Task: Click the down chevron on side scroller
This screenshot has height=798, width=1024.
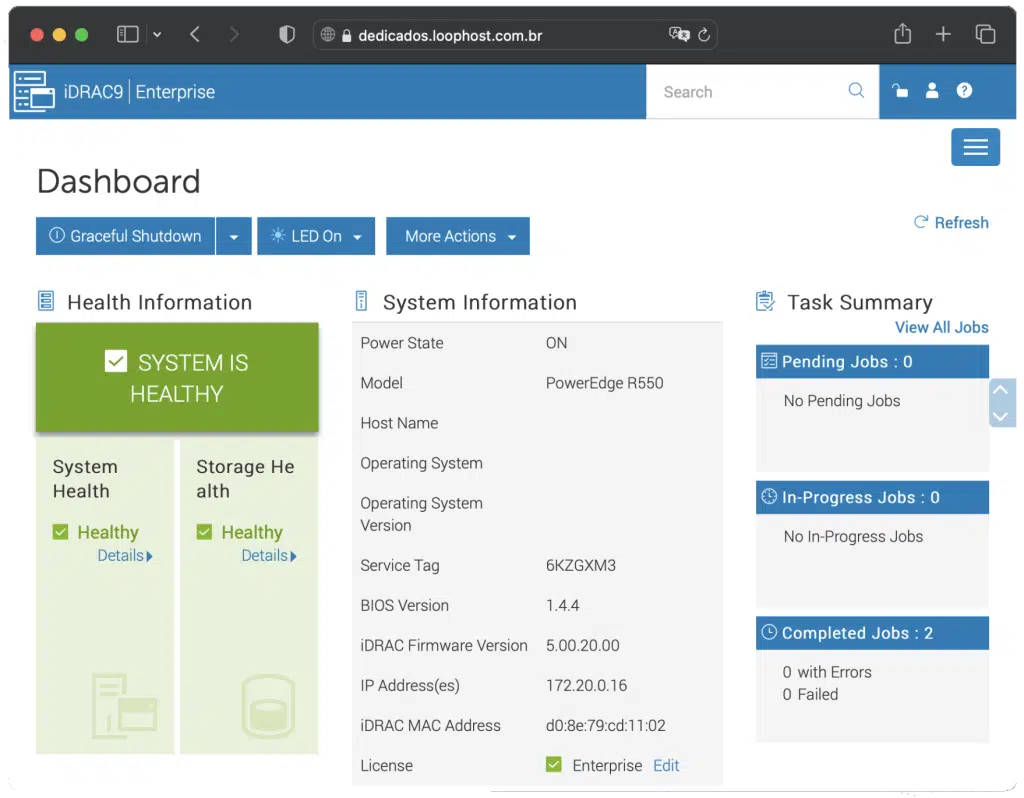Action: [x=1000, y=417]
